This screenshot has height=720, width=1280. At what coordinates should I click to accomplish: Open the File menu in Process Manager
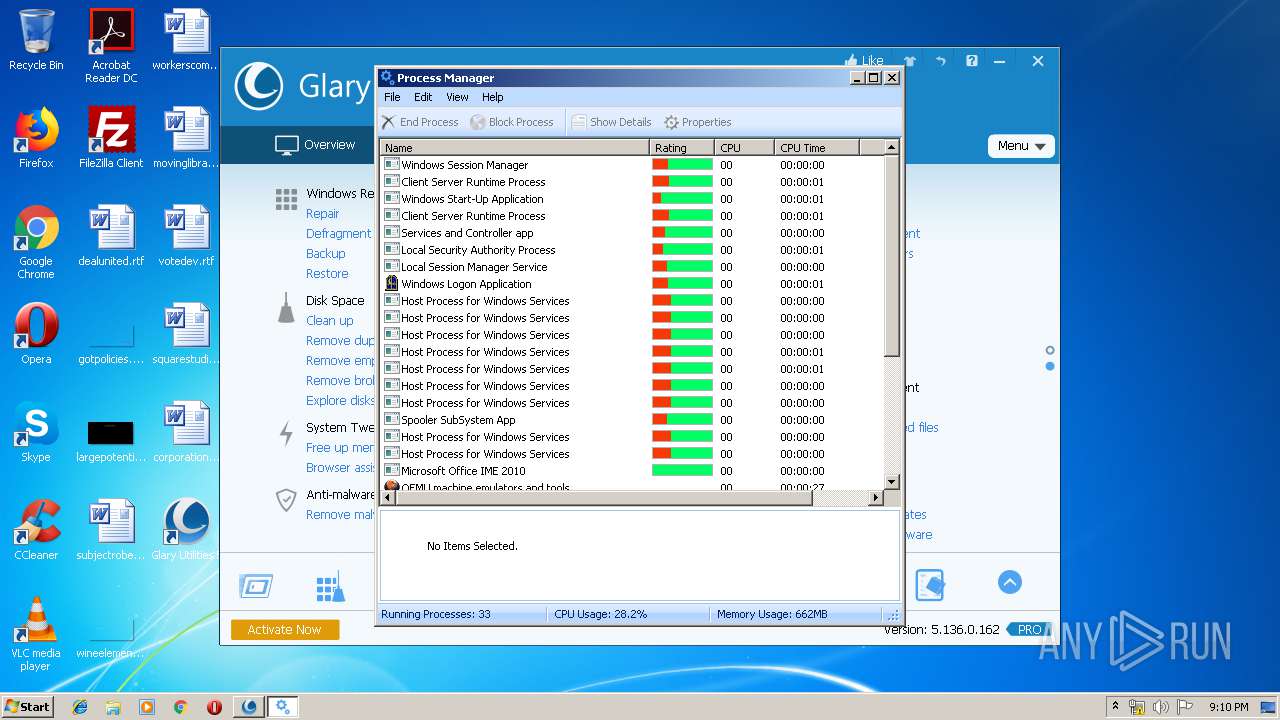(392, 97)
